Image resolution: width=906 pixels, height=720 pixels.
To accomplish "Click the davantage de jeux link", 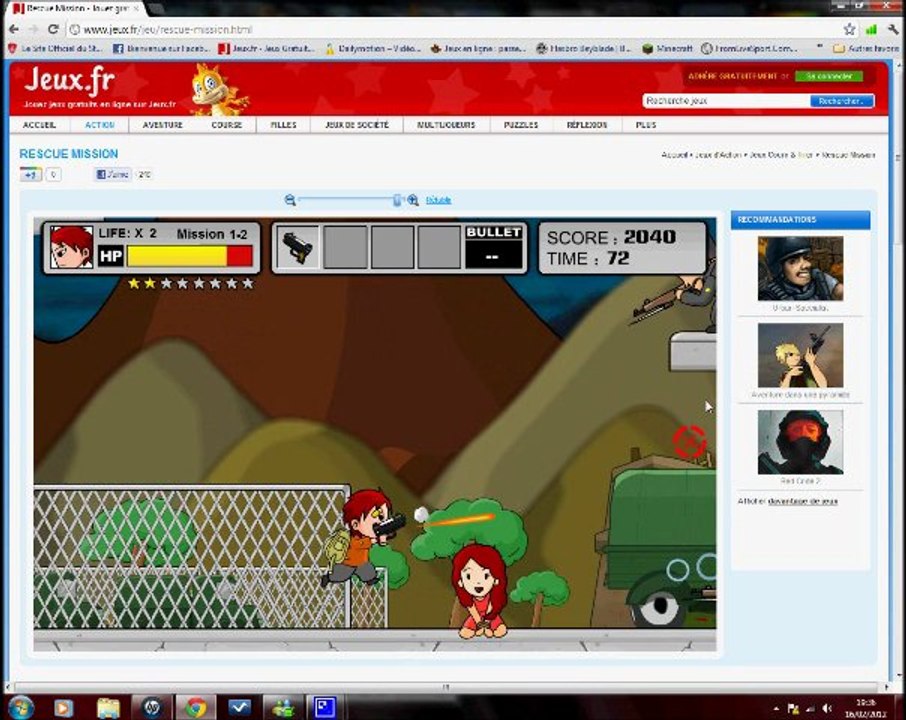I will tap(803, 501).
